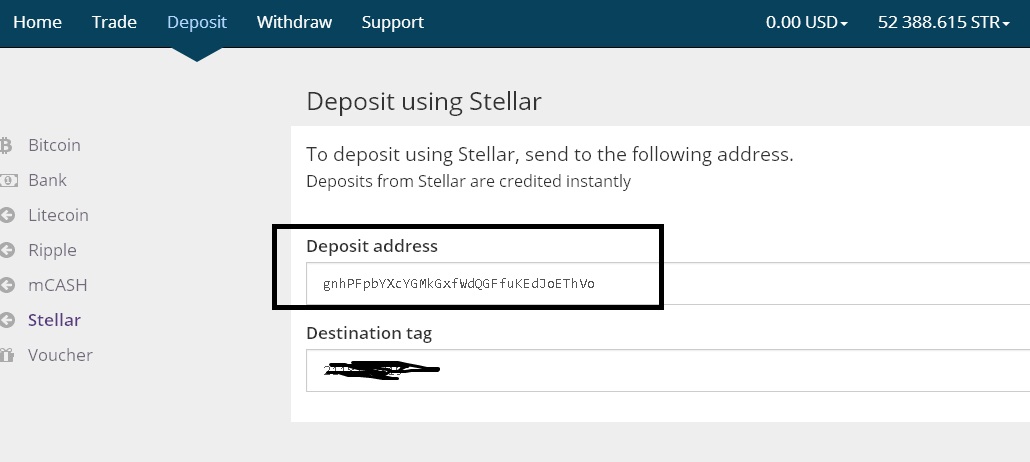Viewport: 1030px width, 462px height.
Task: Click the Ripple arrow icon
Action: 8,251
